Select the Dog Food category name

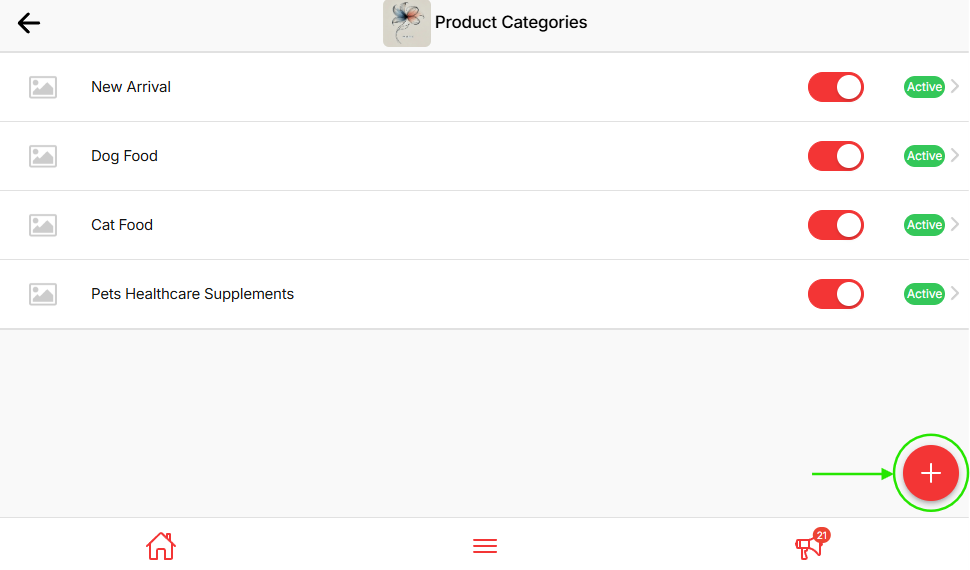click(124, 156)
